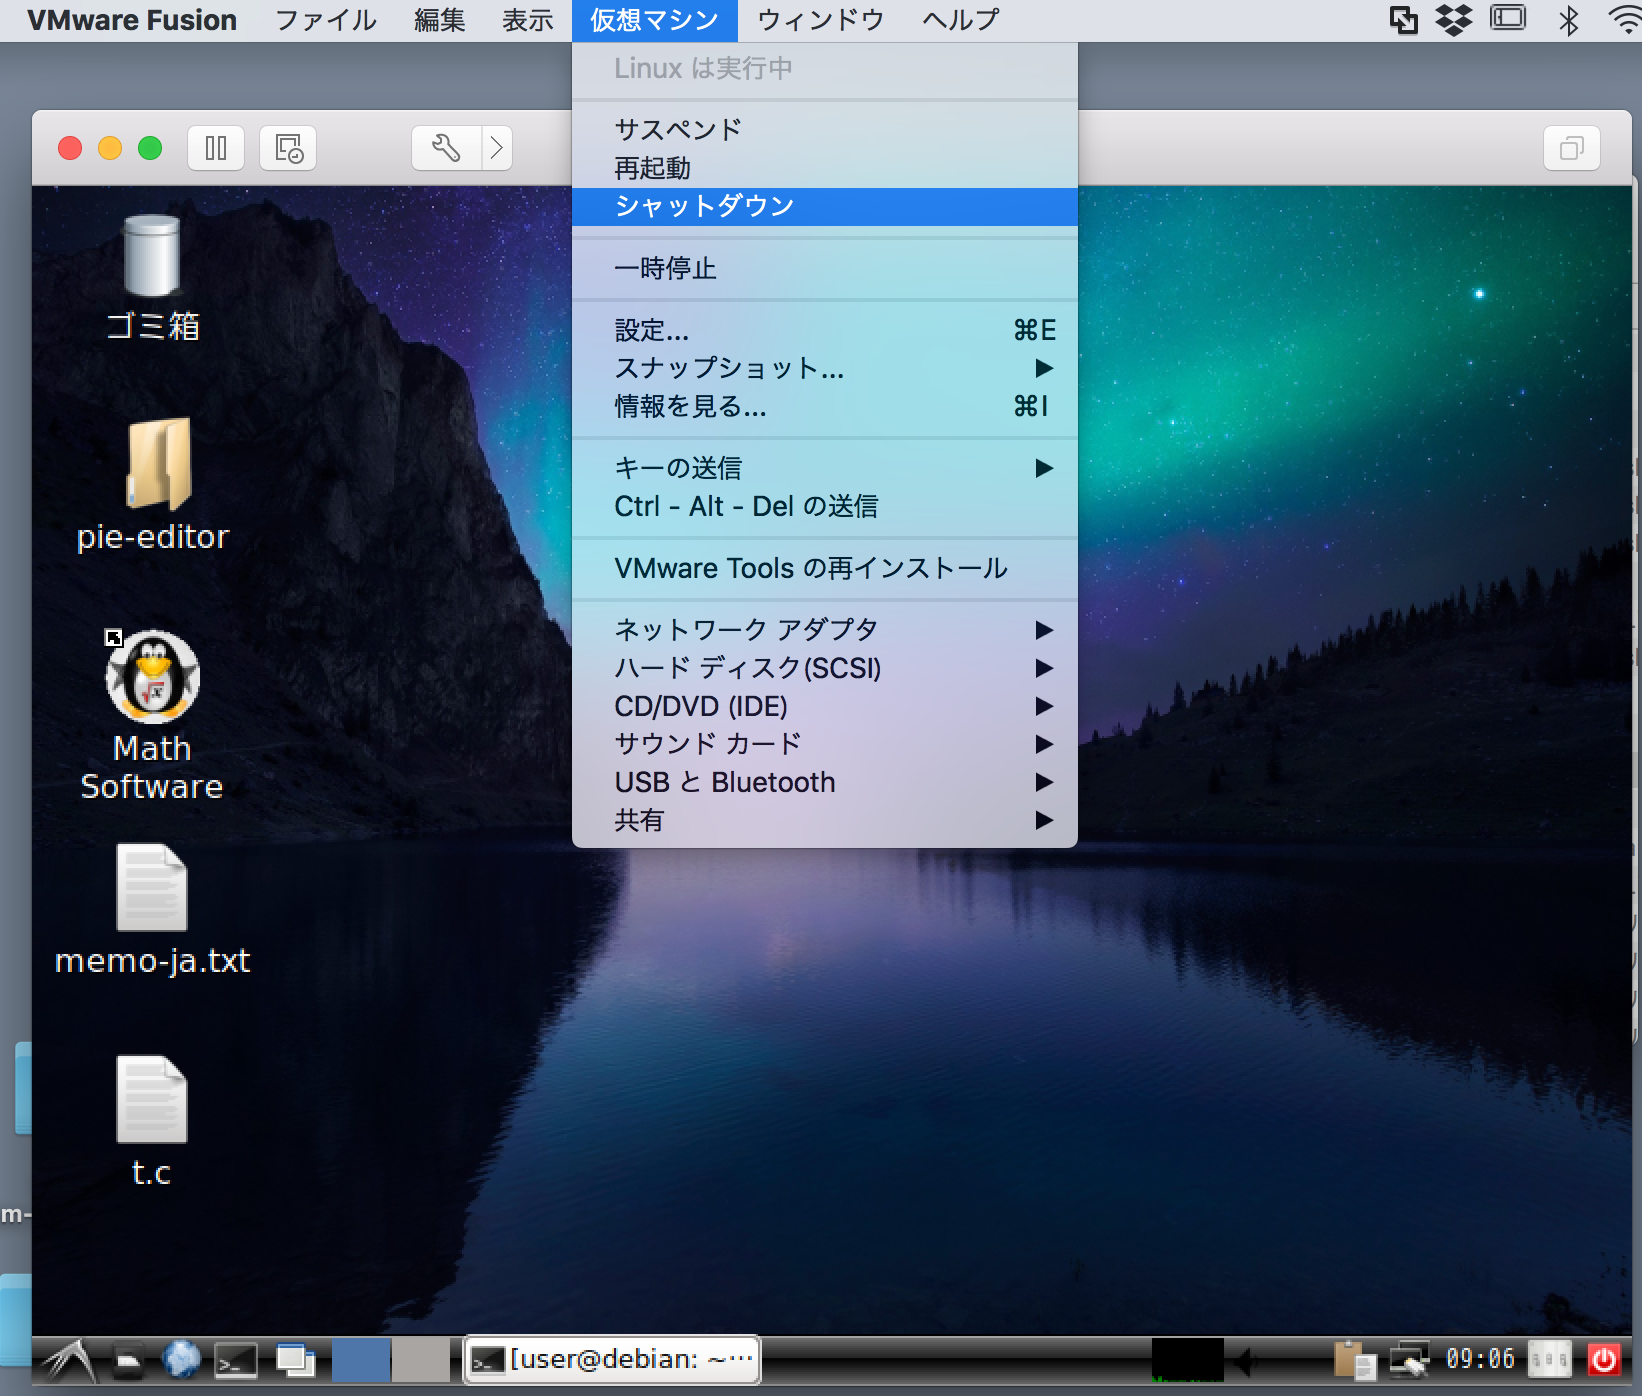Click the Bluetooth menu bar icon
Viewport: 1642px width, 1396px height.
coord(1569,20)
